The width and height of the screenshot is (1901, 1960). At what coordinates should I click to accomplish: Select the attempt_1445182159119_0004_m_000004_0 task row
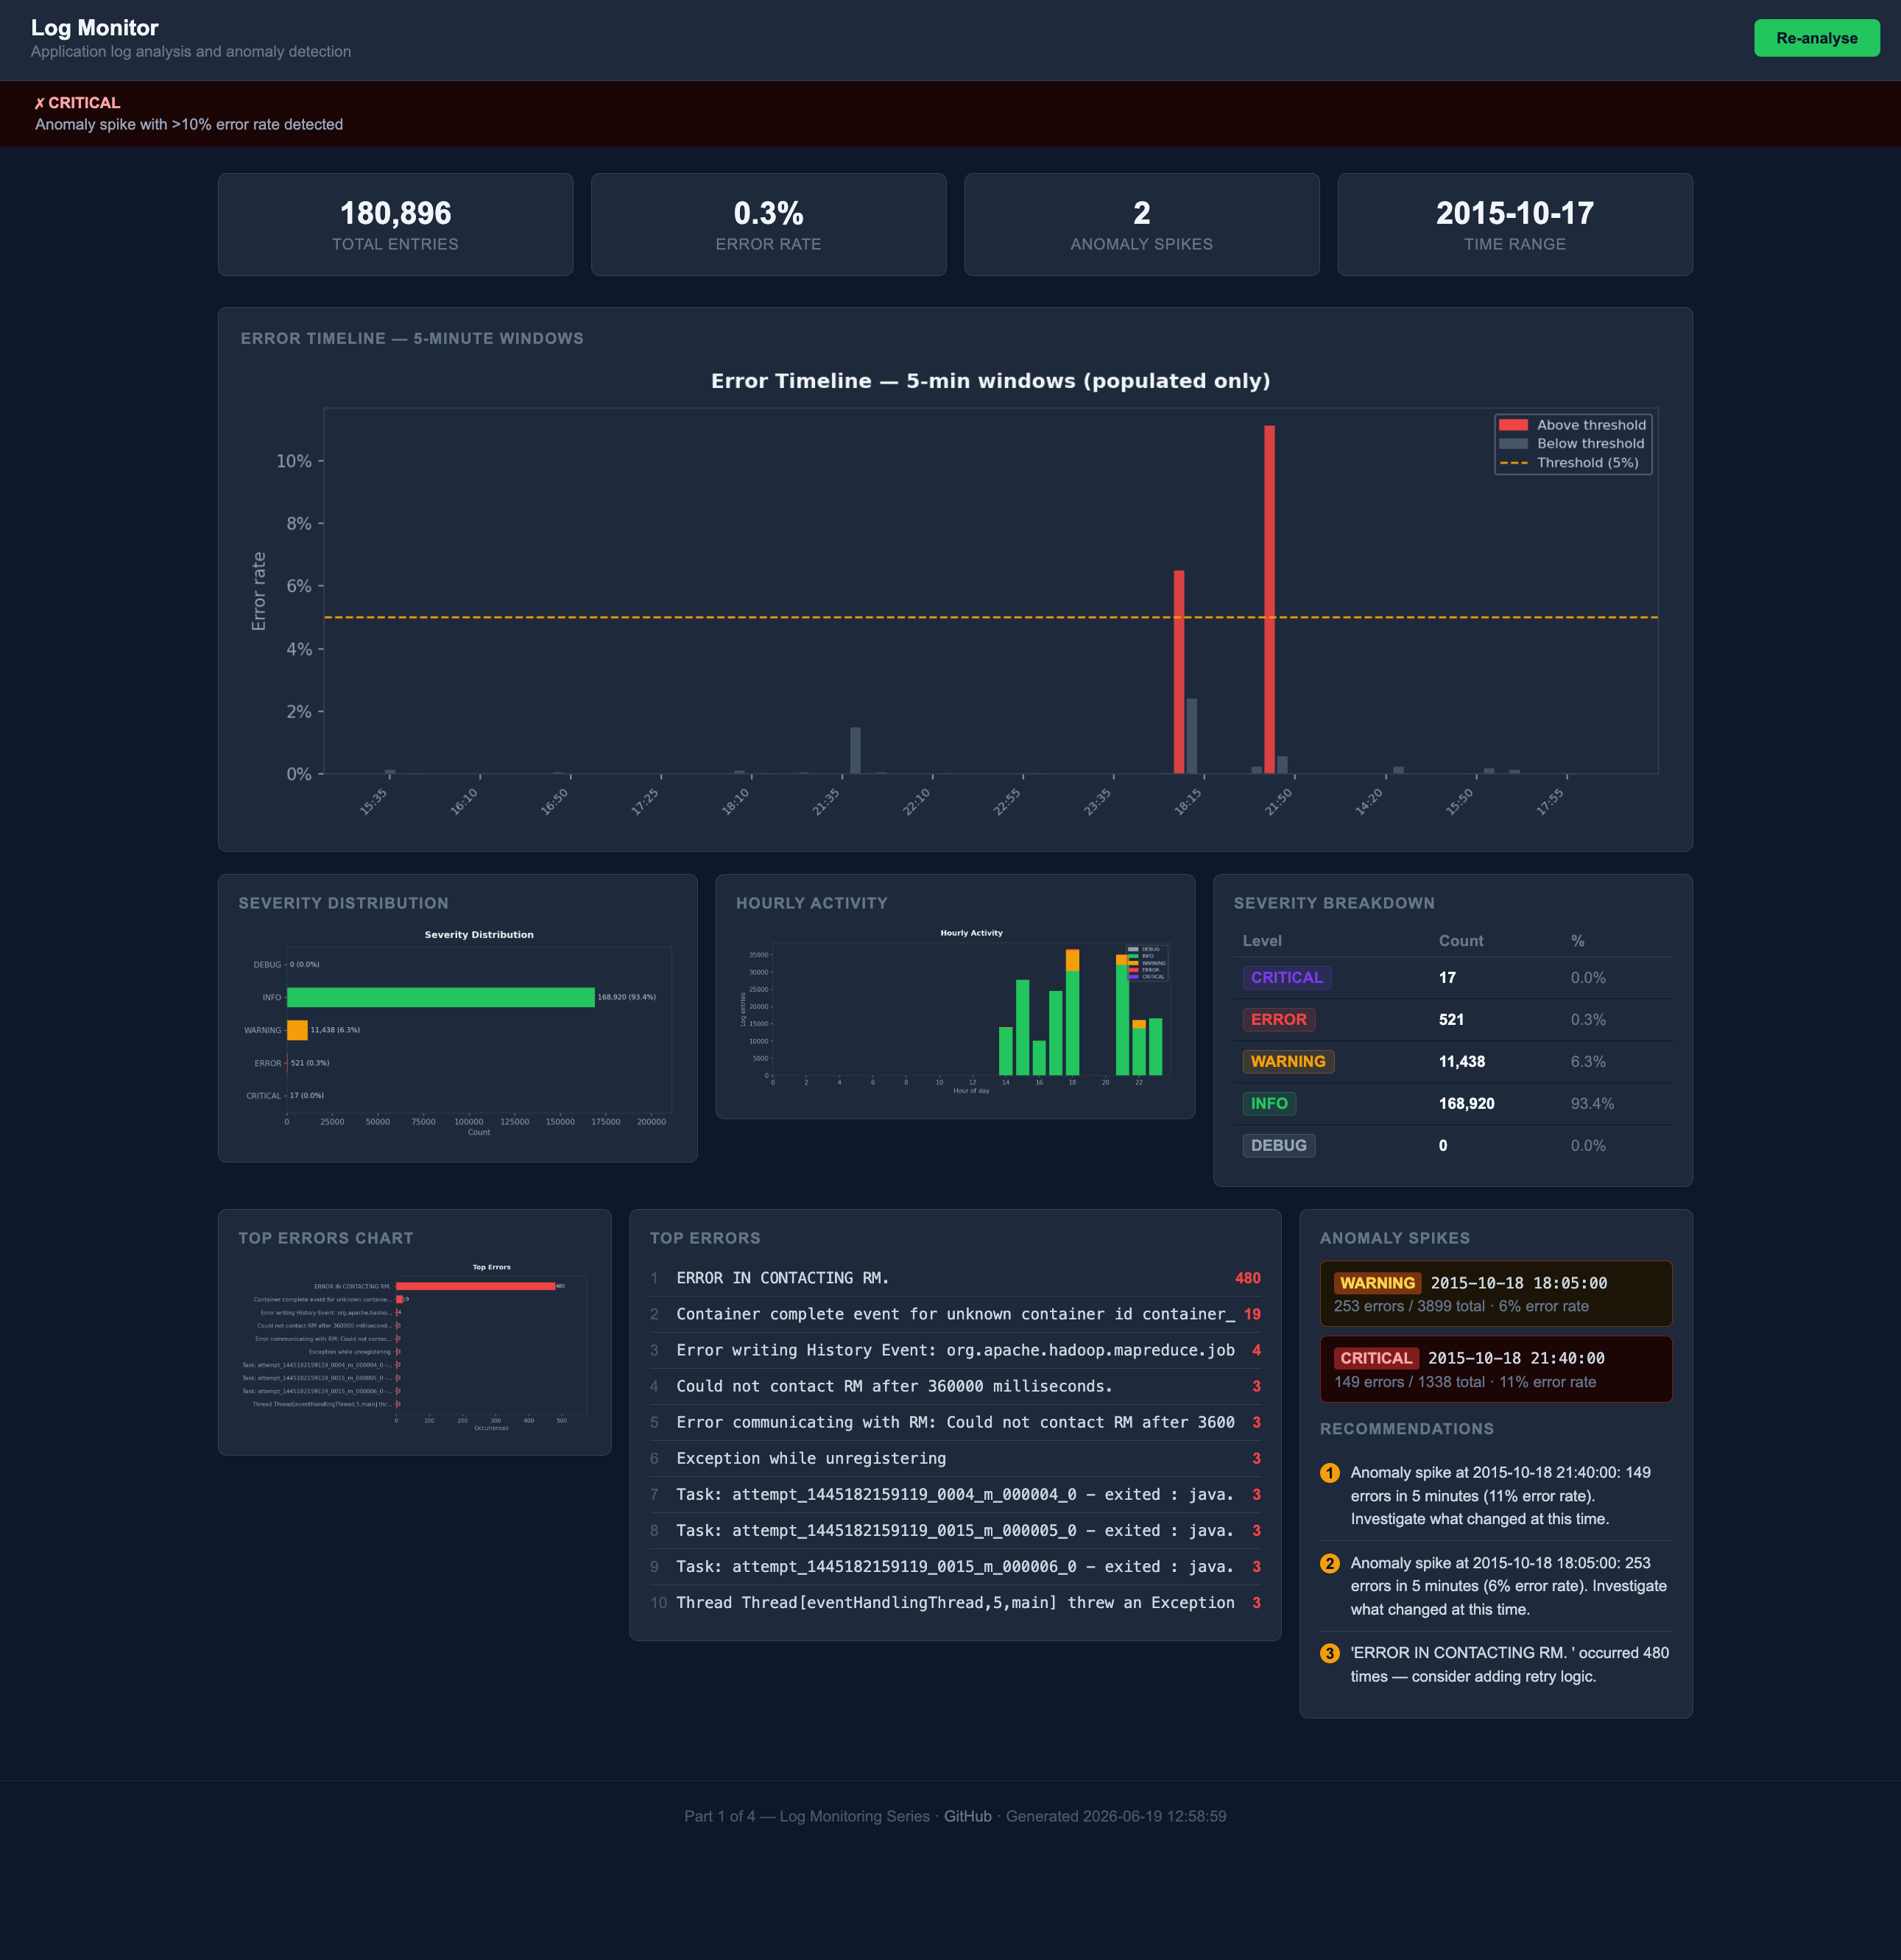(x=955, y=1494)
